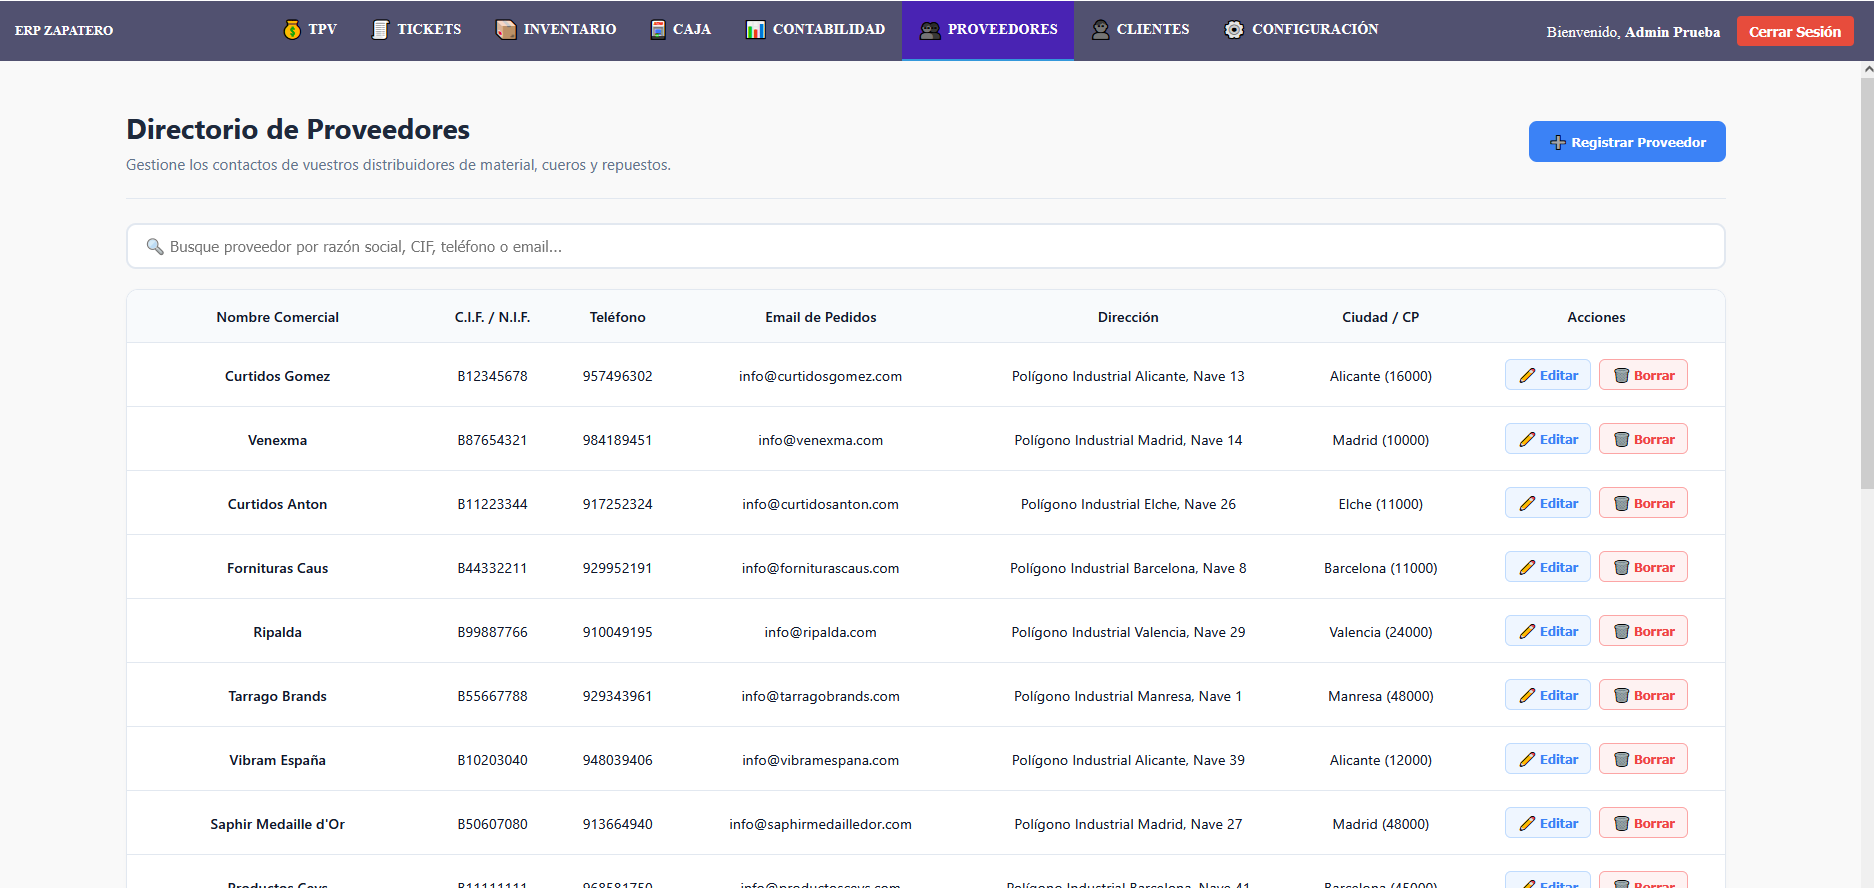This screenshot has width=1874, height=888.
Task: Click the plus icon on Registrar Proveedor
Action: [1557, 142]
